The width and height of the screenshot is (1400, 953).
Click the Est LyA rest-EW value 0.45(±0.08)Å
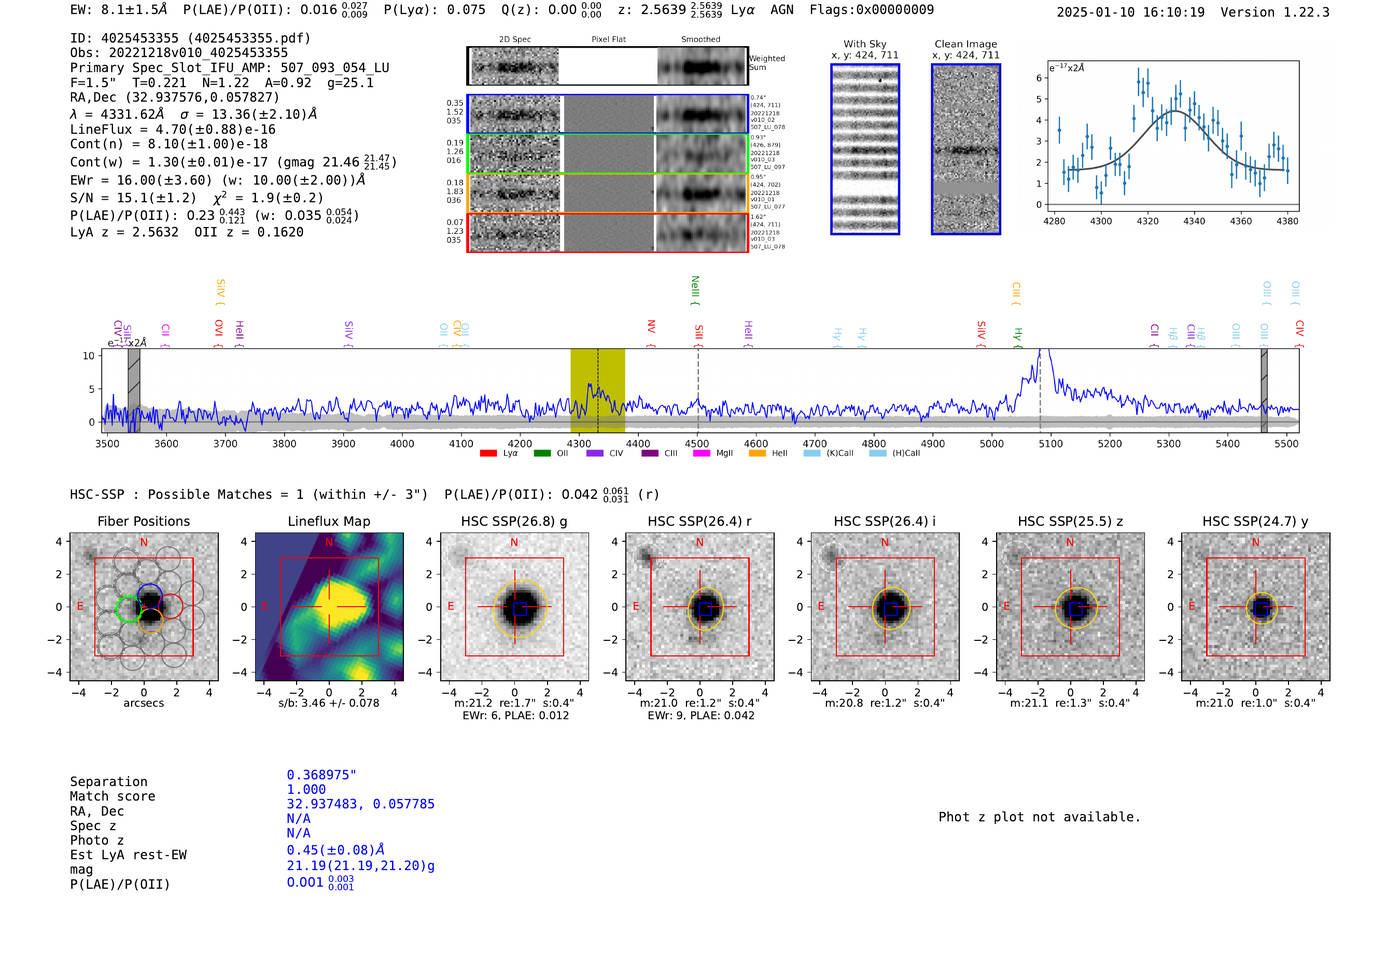[x=336, y=850]
